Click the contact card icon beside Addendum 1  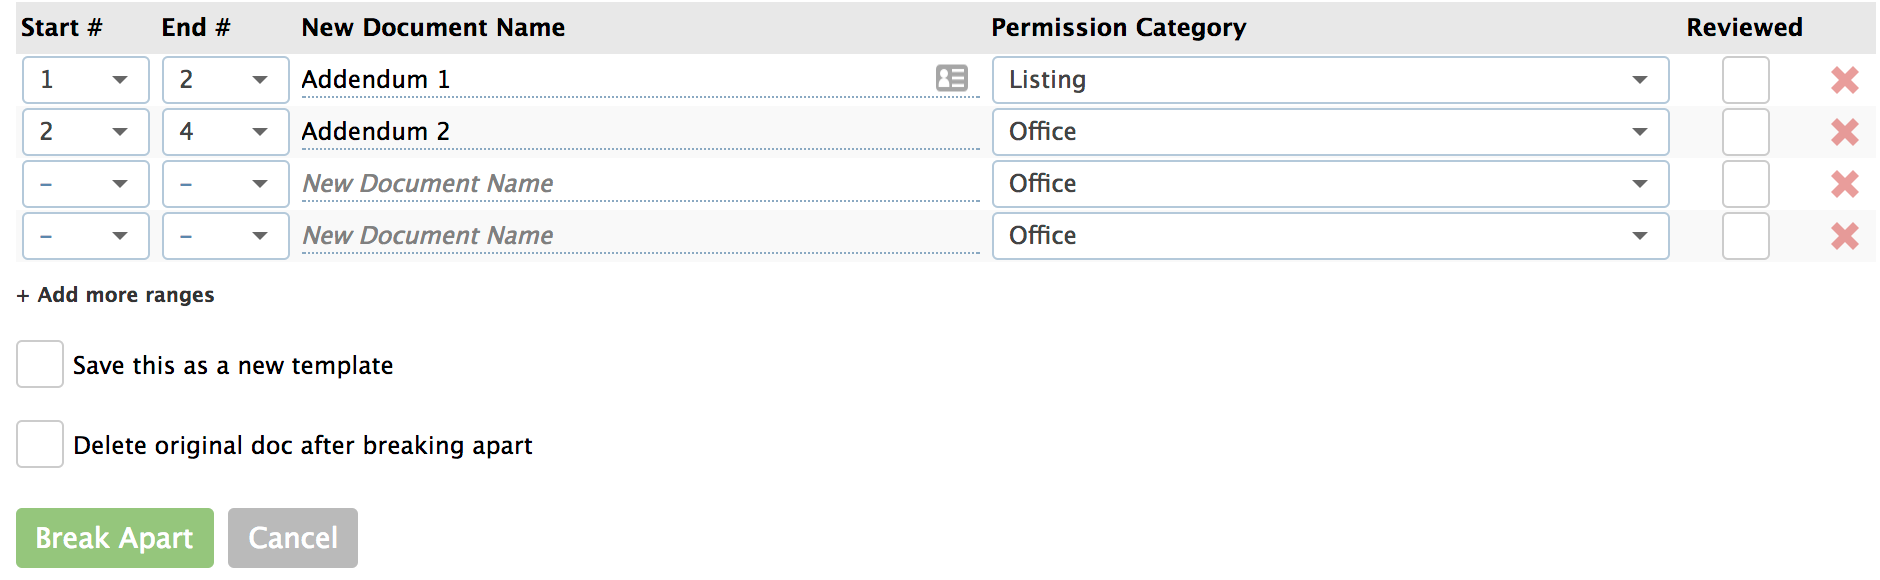951,78
